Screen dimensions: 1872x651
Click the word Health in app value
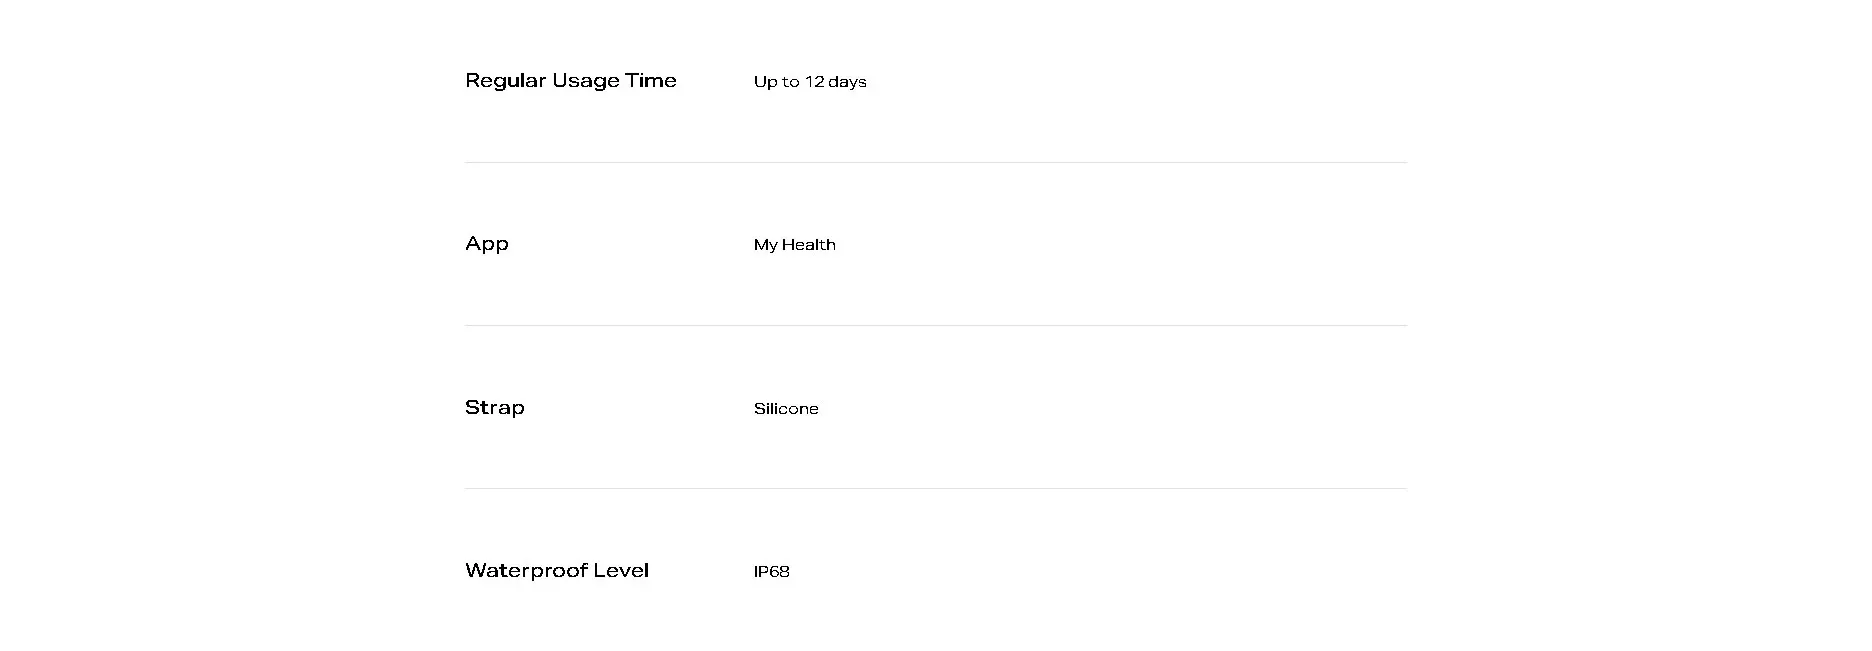809,244
